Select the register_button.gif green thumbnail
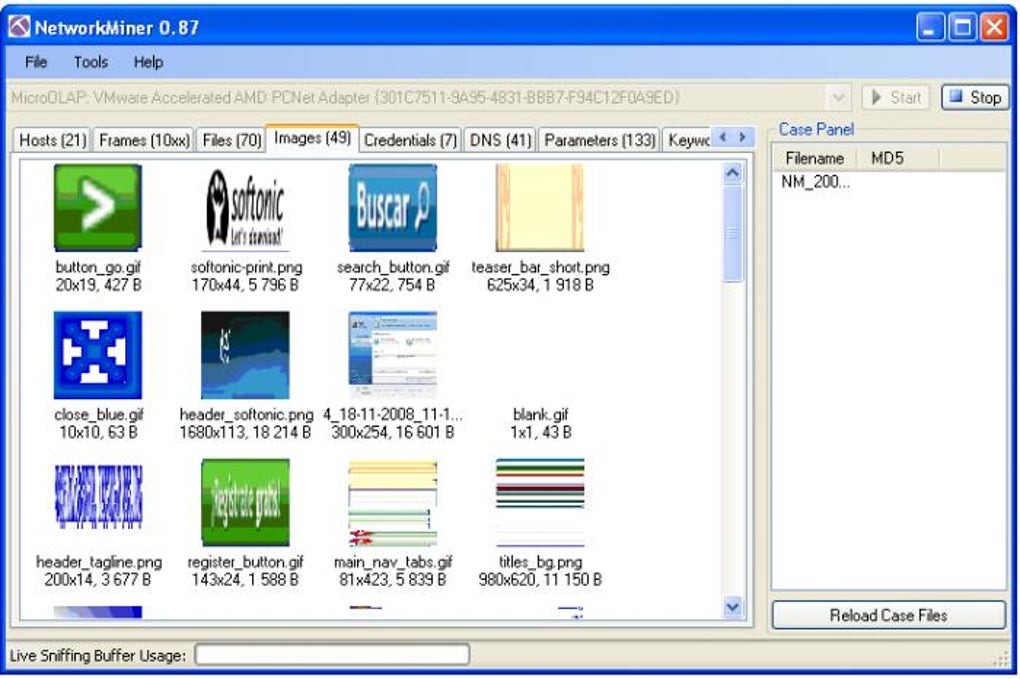 245,502
